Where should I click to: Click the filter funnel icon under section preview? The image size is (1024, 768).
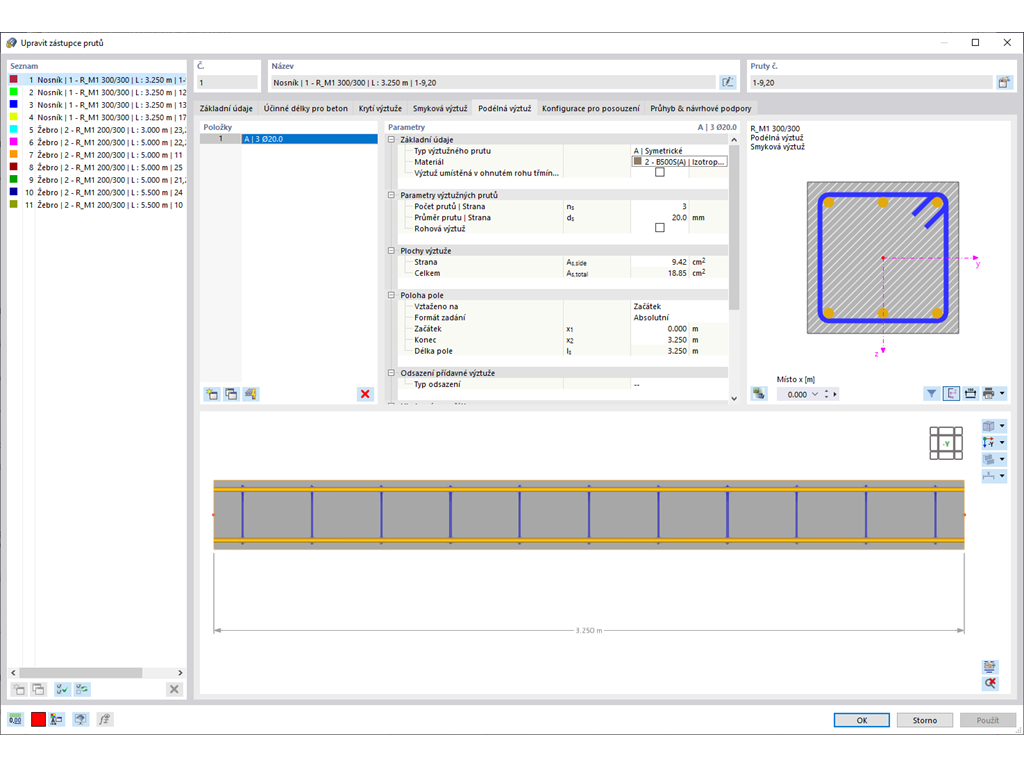[931, 393]
